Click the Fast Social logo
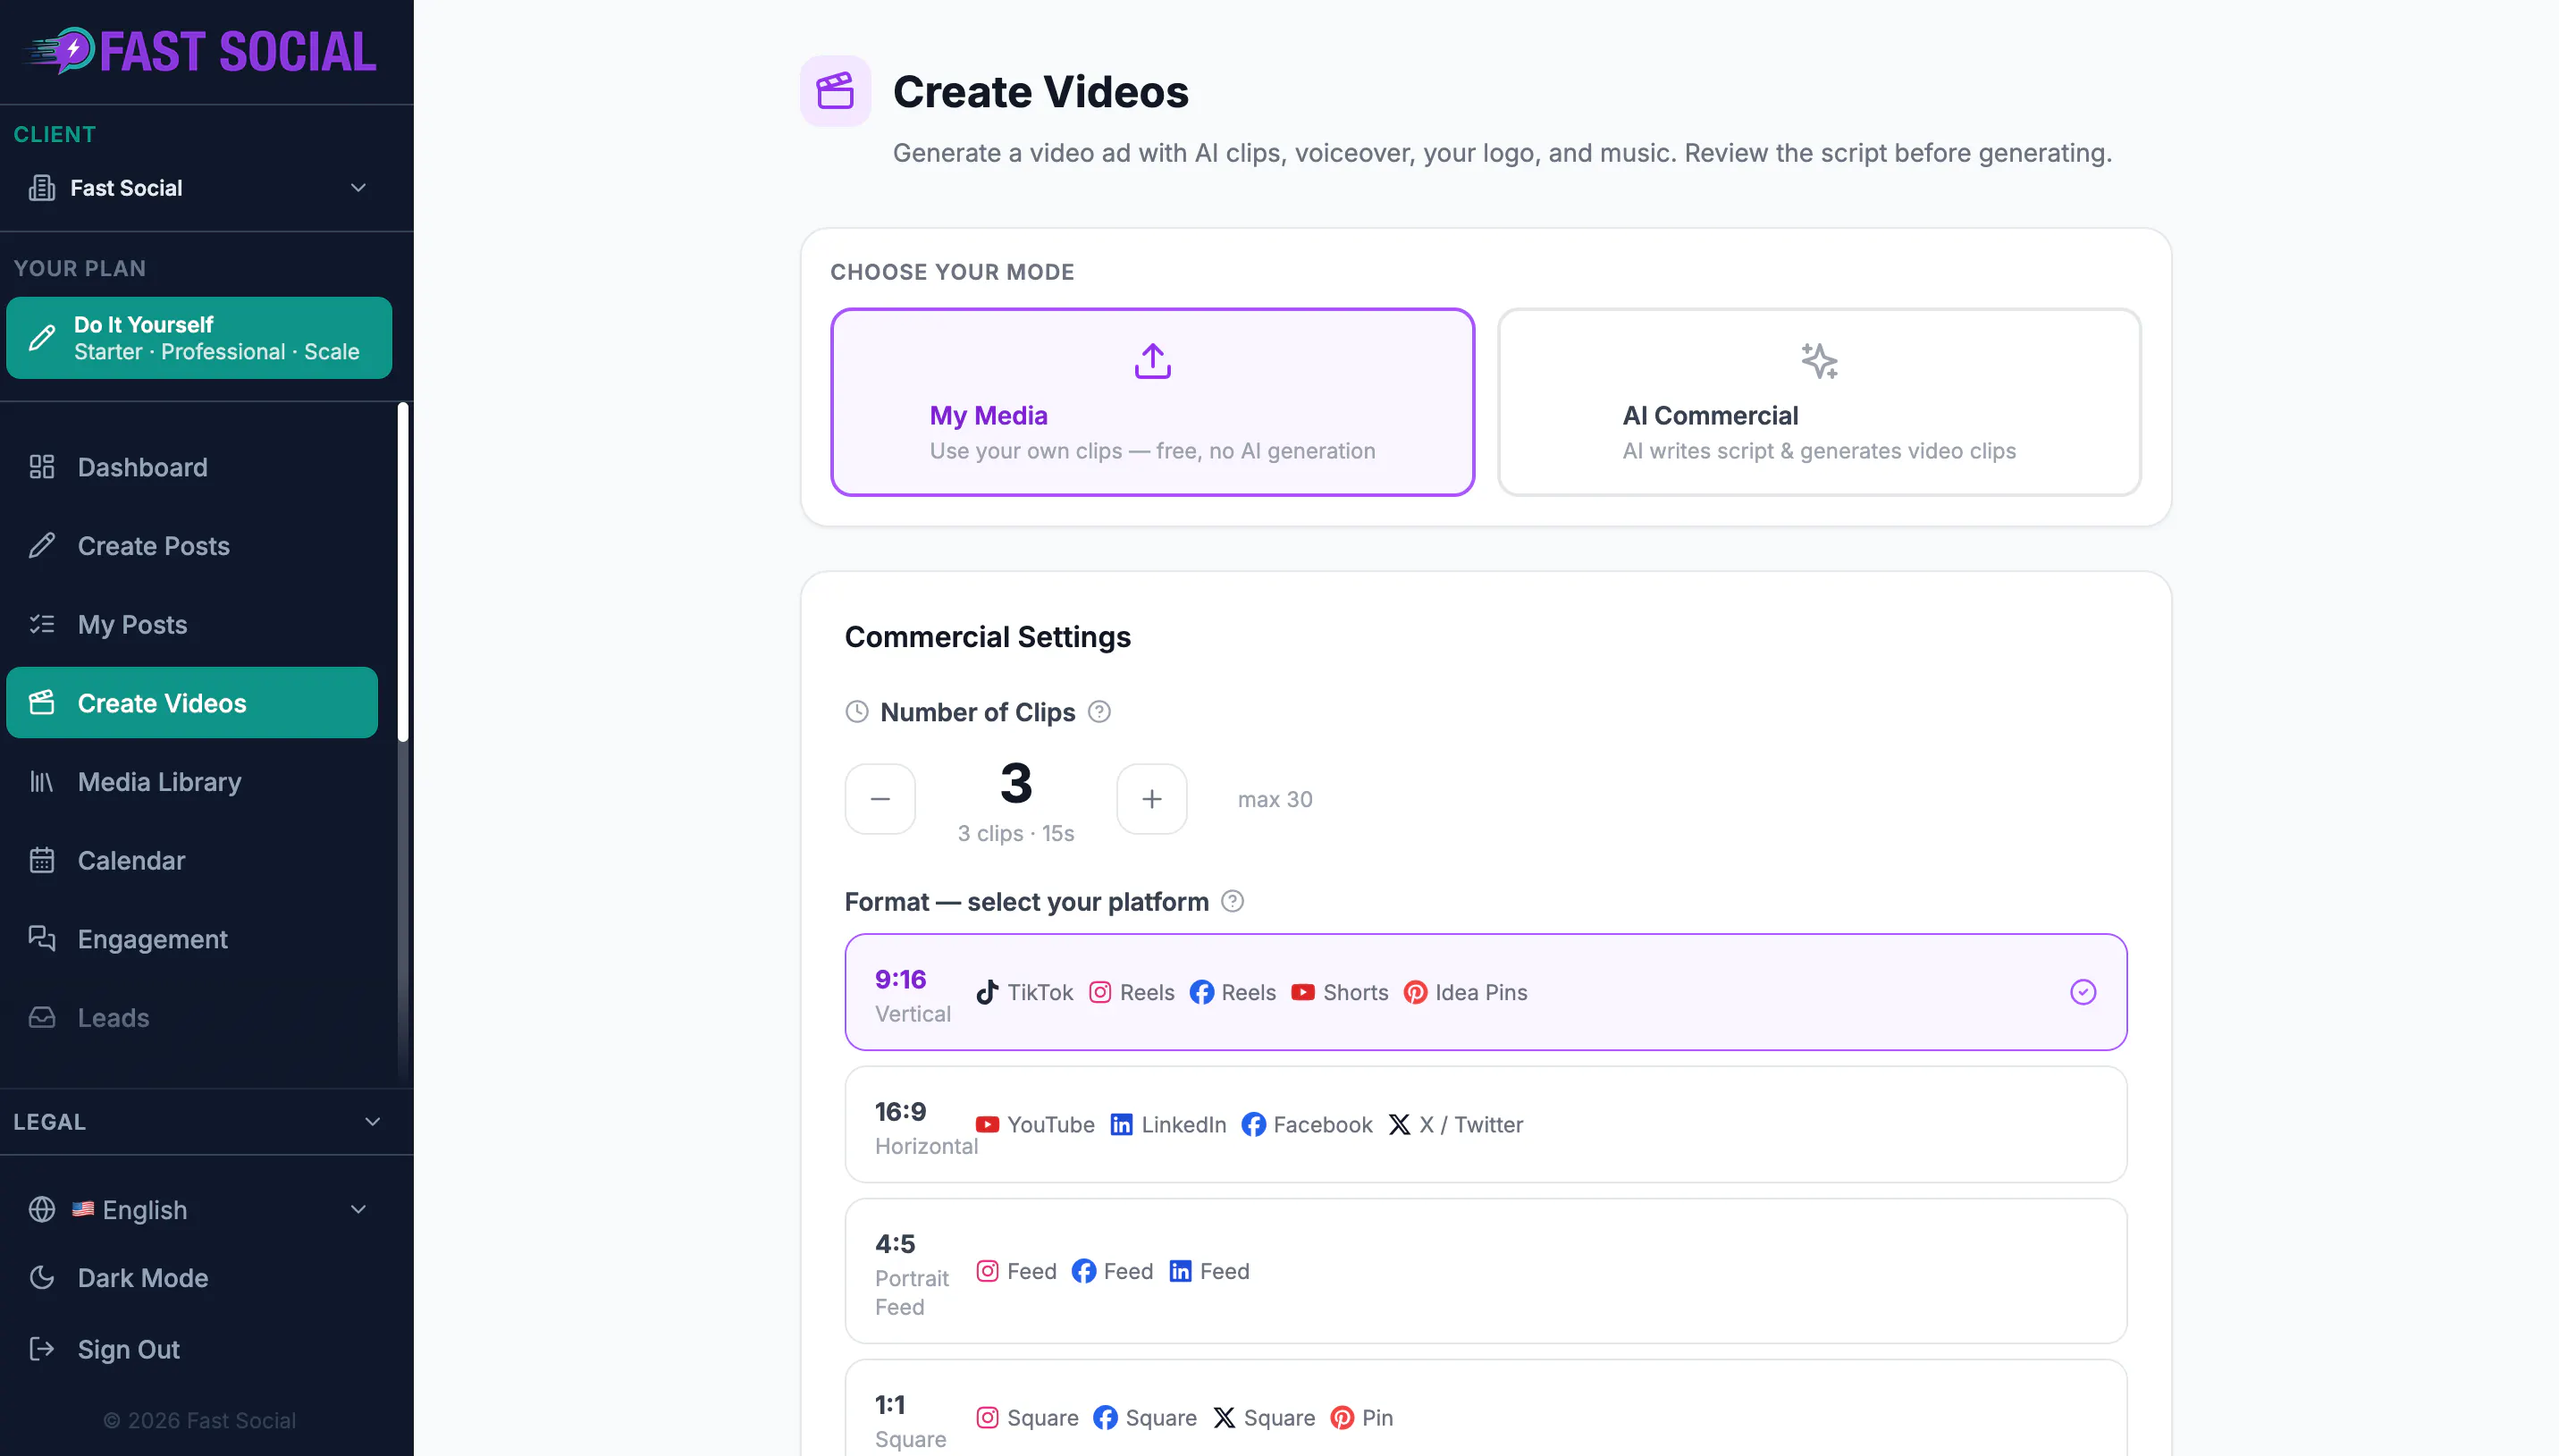2559x1456 pixels. click(x=200, y=51)
